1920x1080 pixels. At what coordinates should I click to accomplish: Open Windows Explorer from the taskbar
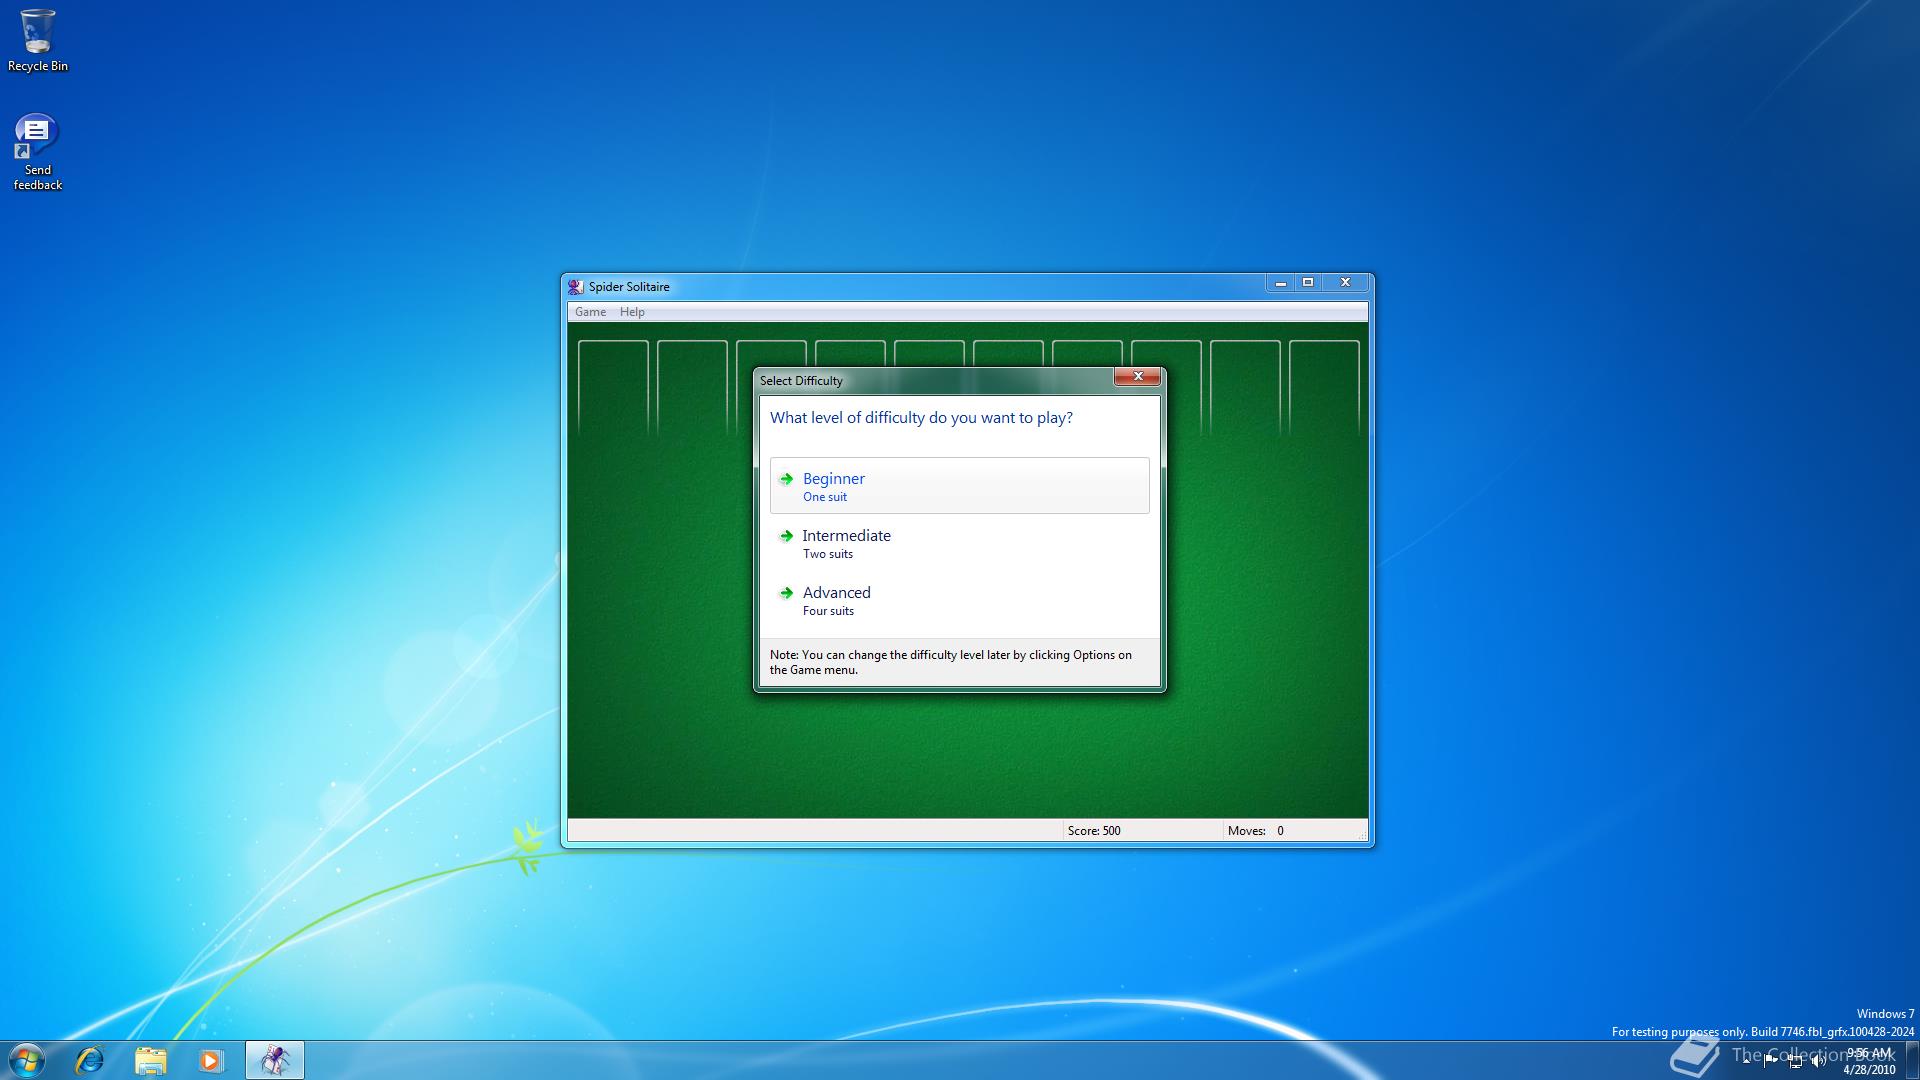point(150,1060)
